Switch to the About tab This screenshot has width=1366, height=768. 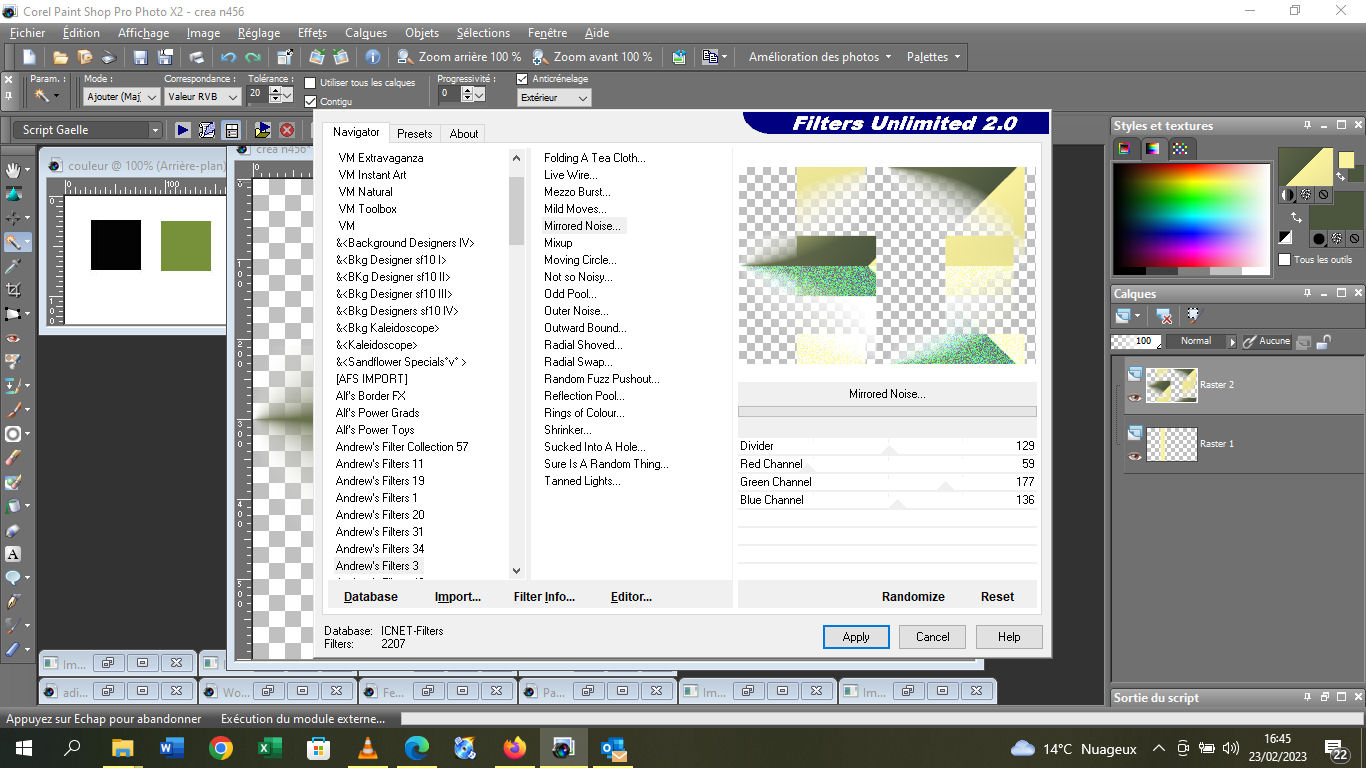(x=464, y=134)
